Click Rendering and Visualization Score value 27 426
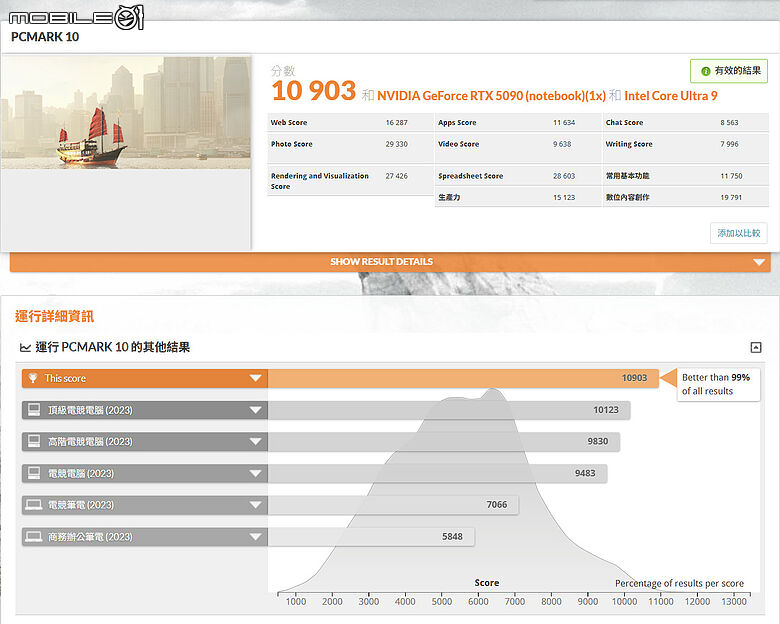Viewport: 780px width, 624px height. [396, 176]
